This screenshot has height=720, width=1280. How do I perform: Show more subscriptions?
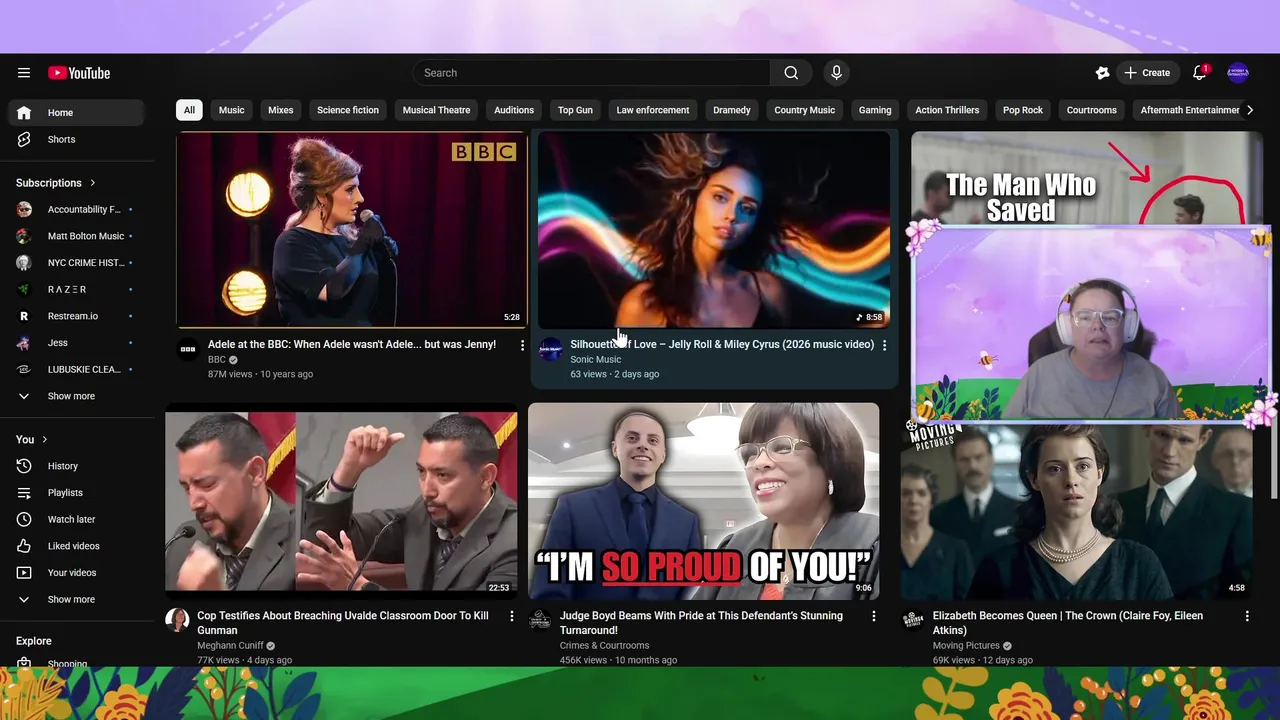pyautogui.click(x=76, y=396)
